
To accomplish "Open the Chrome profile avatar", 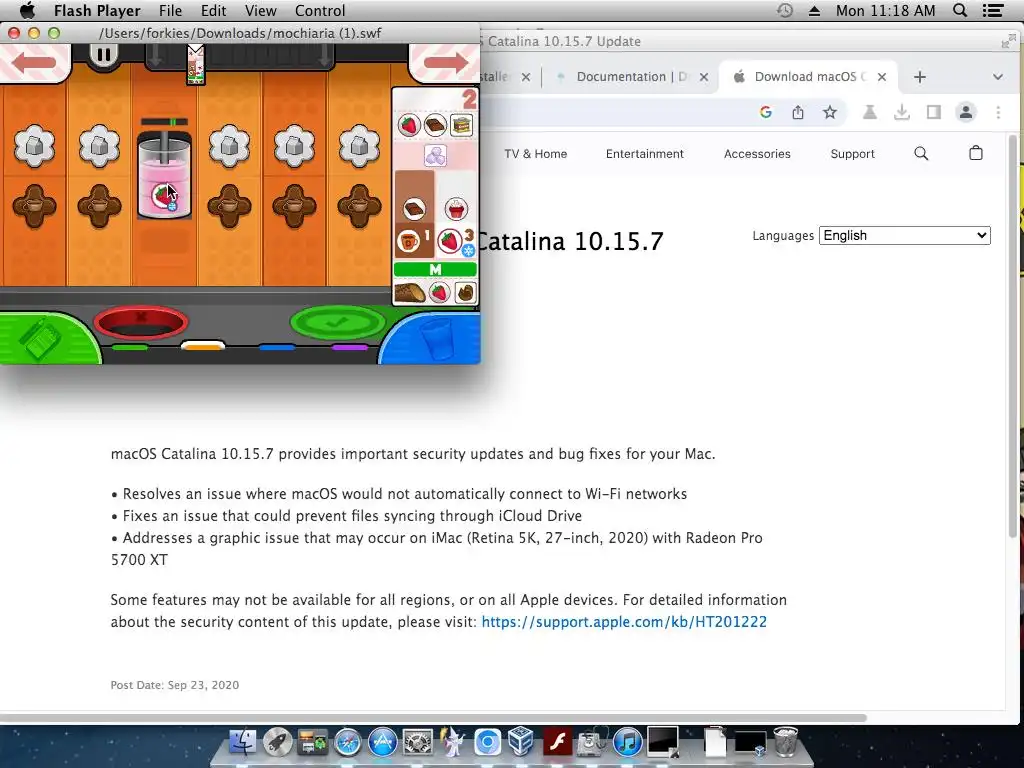I will (x=965, y=112).
